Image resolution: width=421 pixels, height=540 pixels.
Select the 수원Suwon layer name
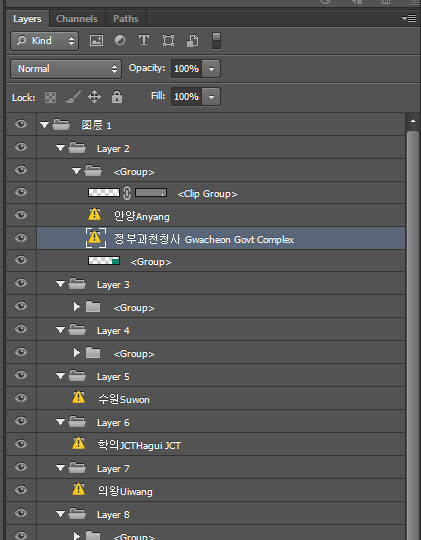click(x=124, y=399)
